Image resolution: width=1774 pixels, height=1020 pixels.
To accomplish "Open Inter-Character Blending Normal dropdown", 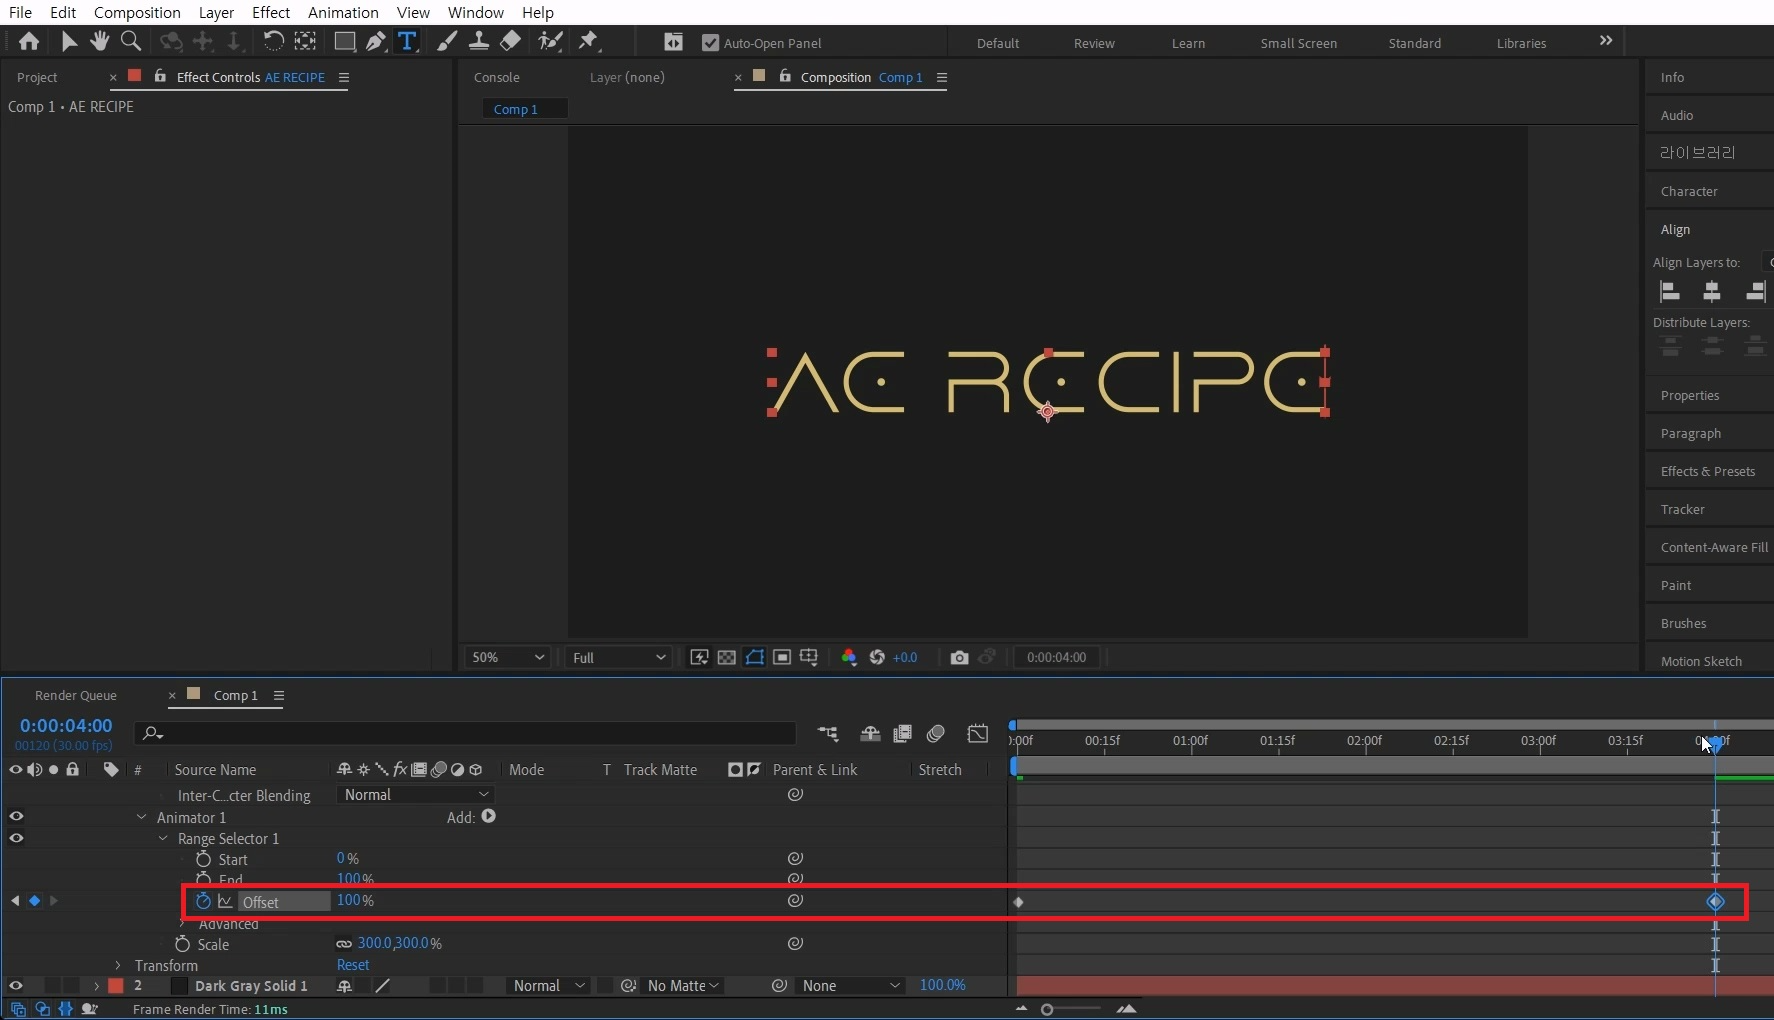I will coord(416,795).
